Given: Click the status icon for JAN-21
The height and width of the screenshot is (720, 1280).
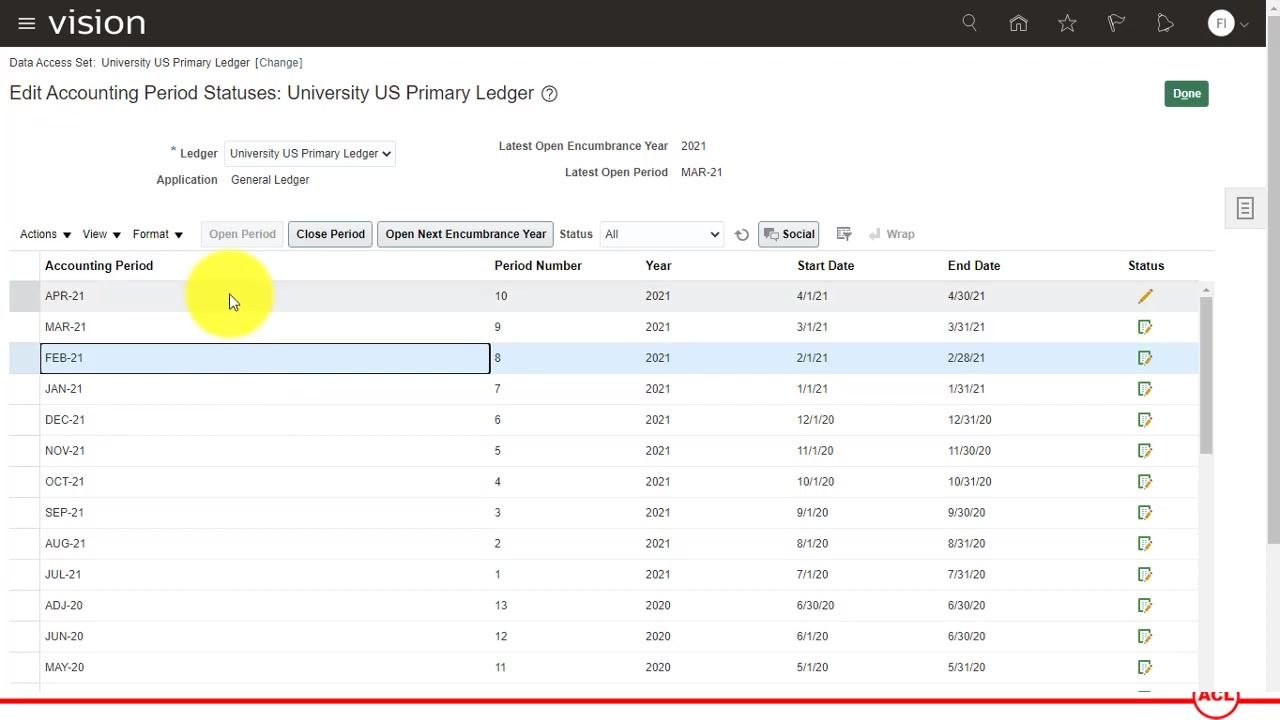Looking at the screenshot, I should 1145,389.
